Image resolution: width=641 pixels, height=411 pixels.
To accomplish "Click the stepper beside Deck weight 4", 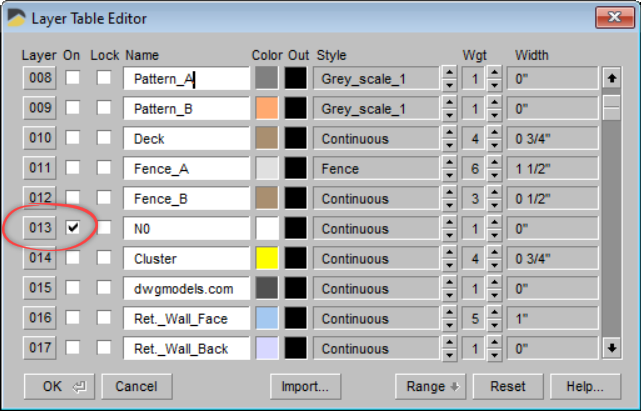I will [495, 139].
